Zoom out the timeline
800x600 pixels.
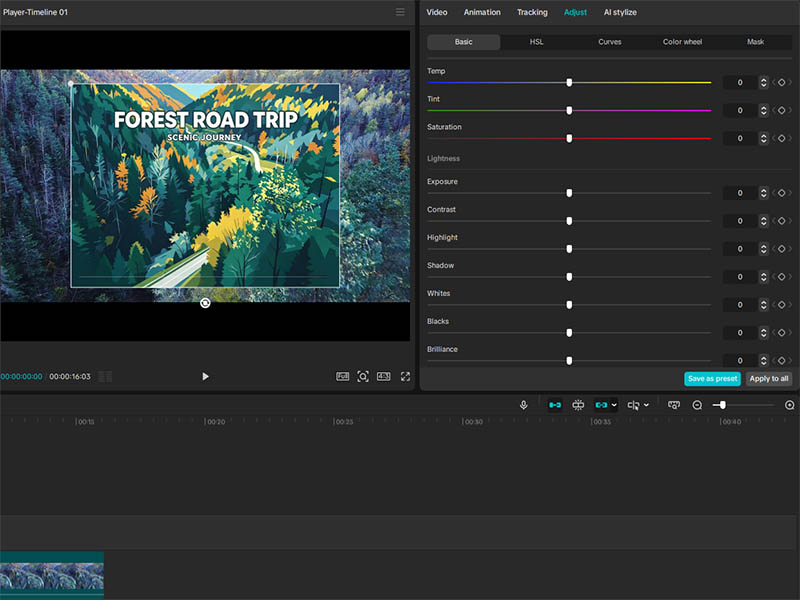click(x=697, y=405)
